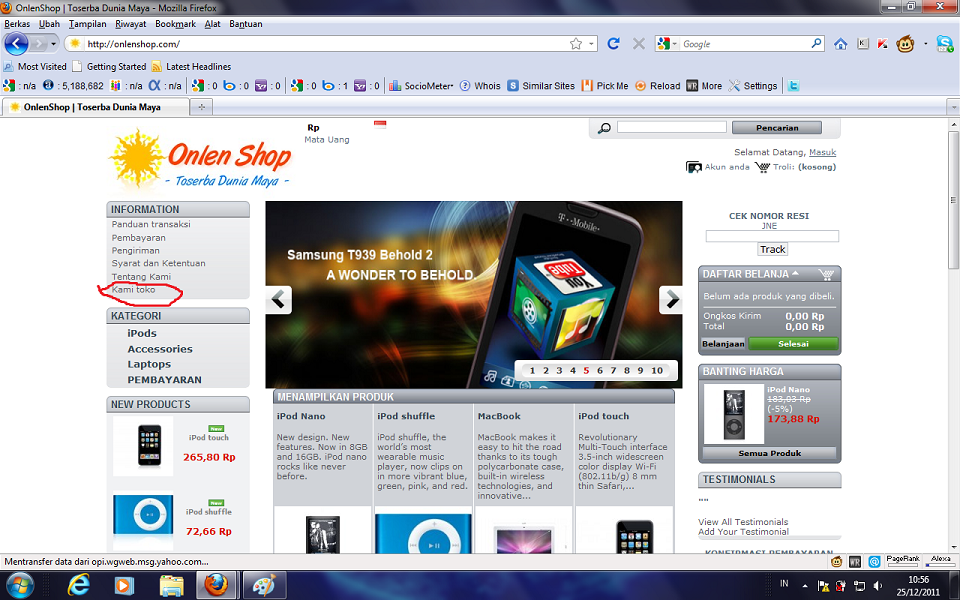This screenshot has height=600, width=960.
Task: Click the monkey face add-on icon
Action: pyautogui.click(x=905, y=43)
